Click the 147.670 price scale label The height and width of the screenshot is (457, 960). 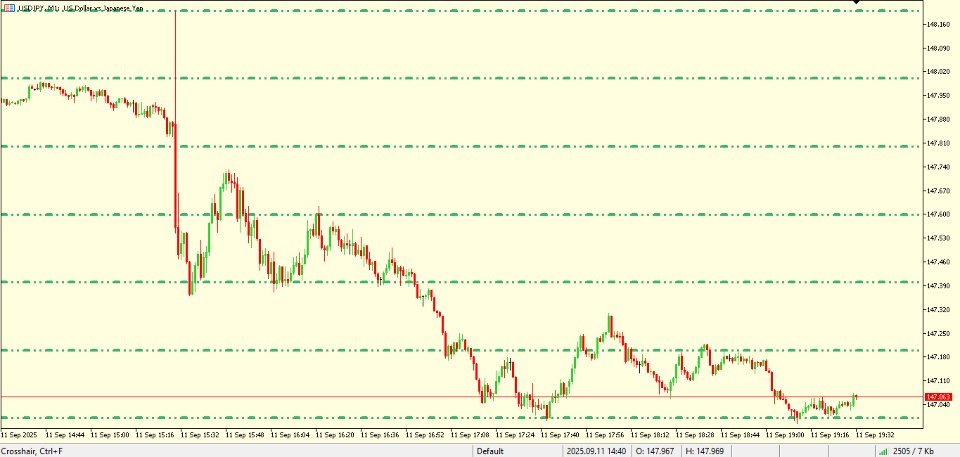tap(939, 191)
